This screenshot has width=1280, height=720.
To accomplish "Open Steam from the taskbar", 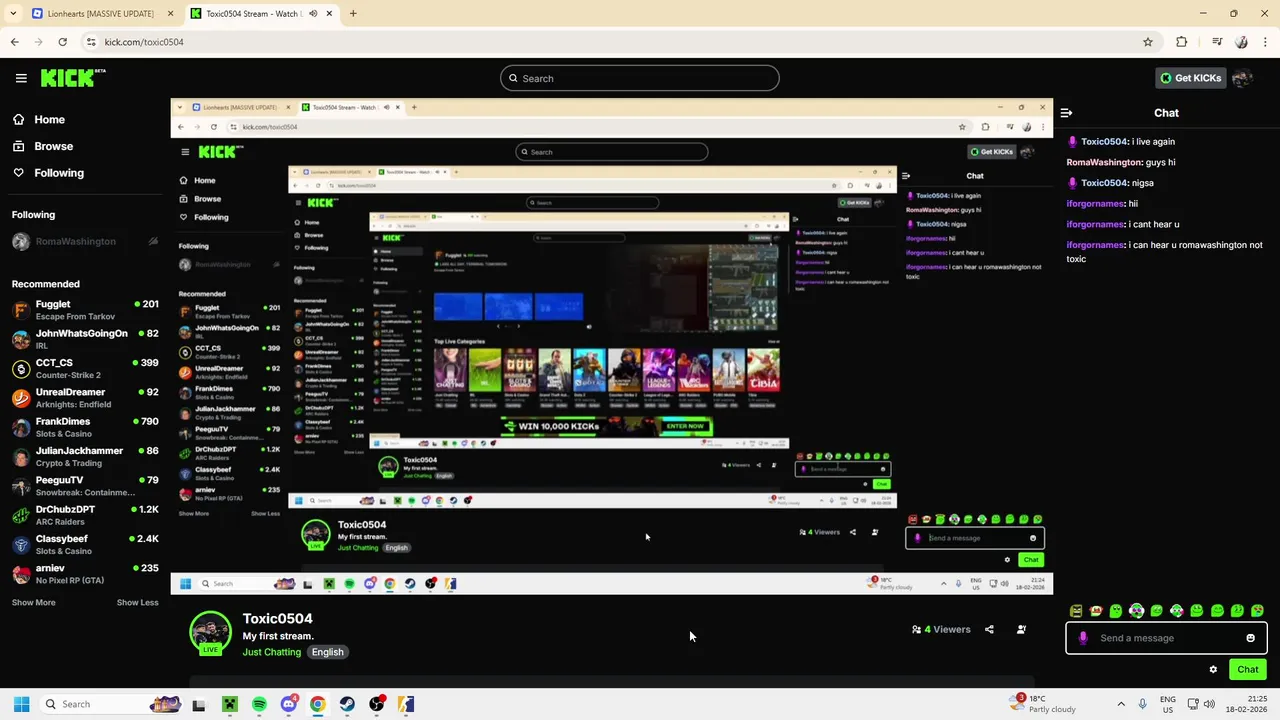I will (x=347, y=704).
